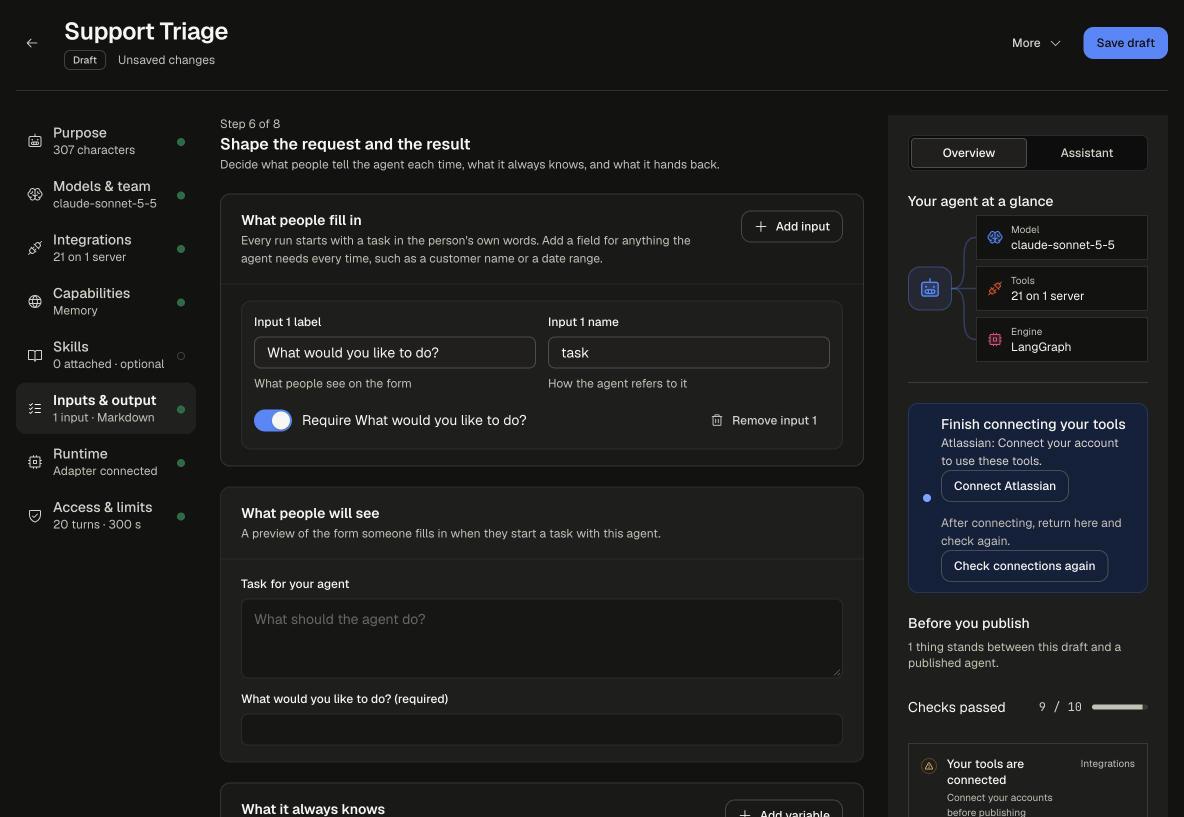The height and width of the screenshot is (817, 1184).
Task: Click the Access & limits shield icon
Action: pyautogui.click(x=35, y=516)
